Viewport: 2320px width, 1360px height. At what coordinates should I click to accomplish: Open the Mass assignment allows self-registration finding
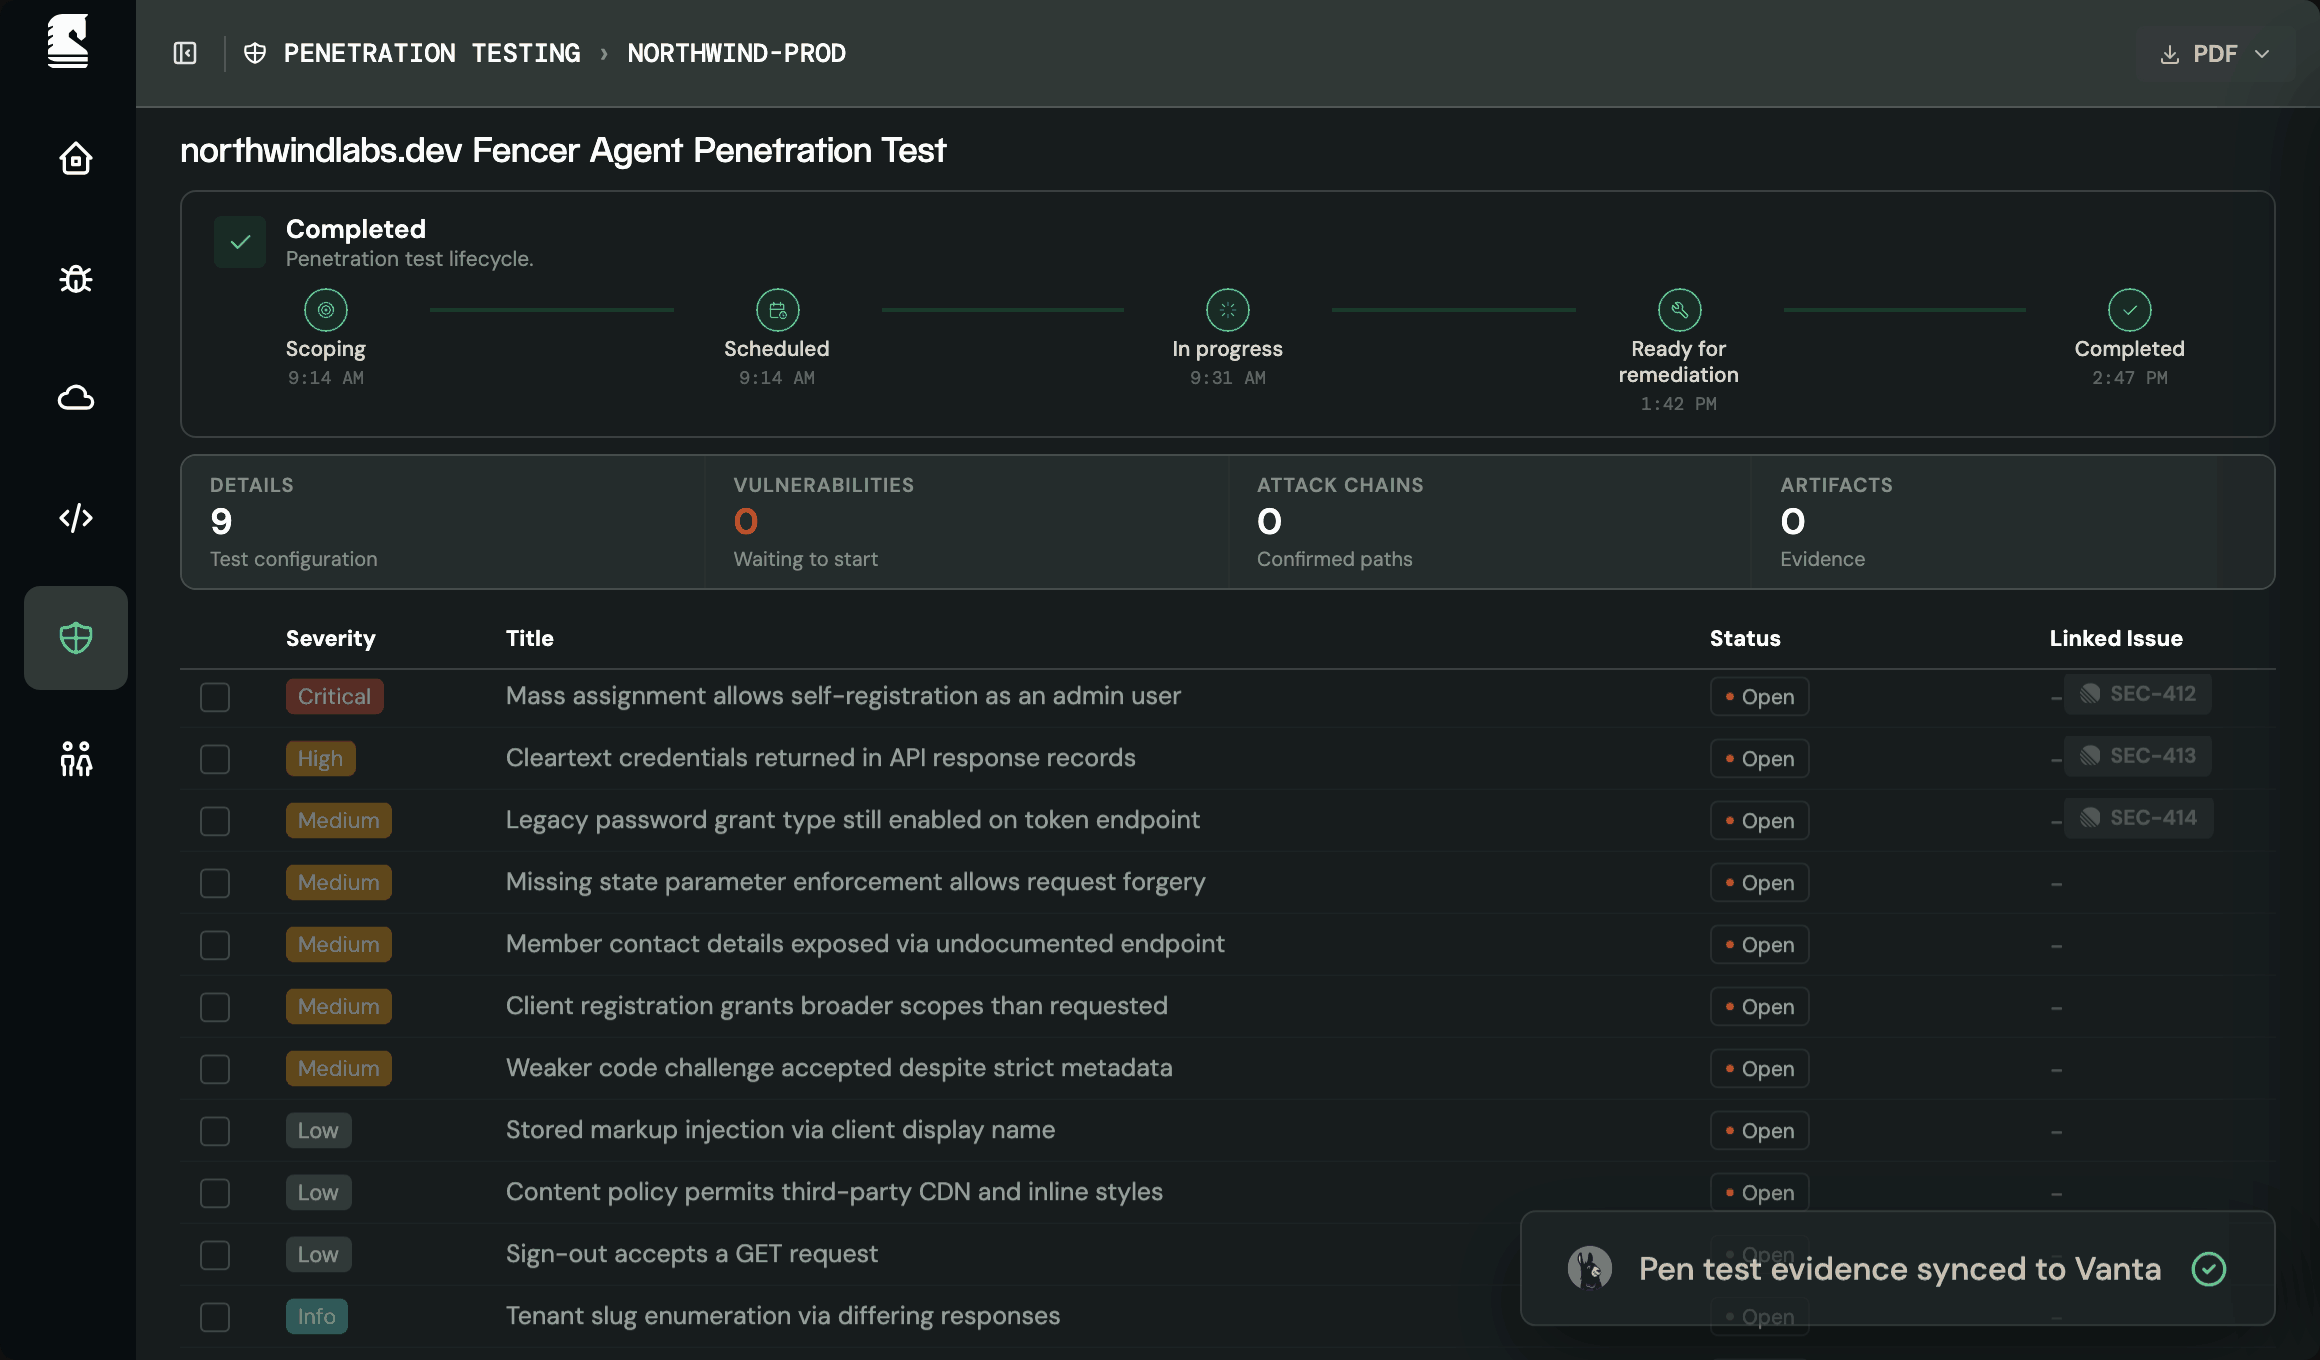coord(843,696)
